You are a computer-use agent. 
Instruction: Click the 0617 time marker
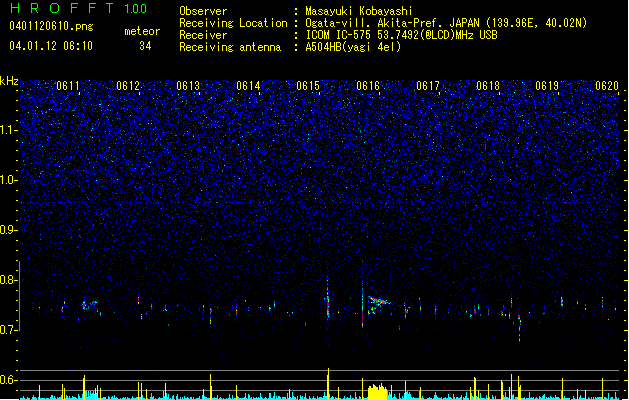[x=428, y=86]
